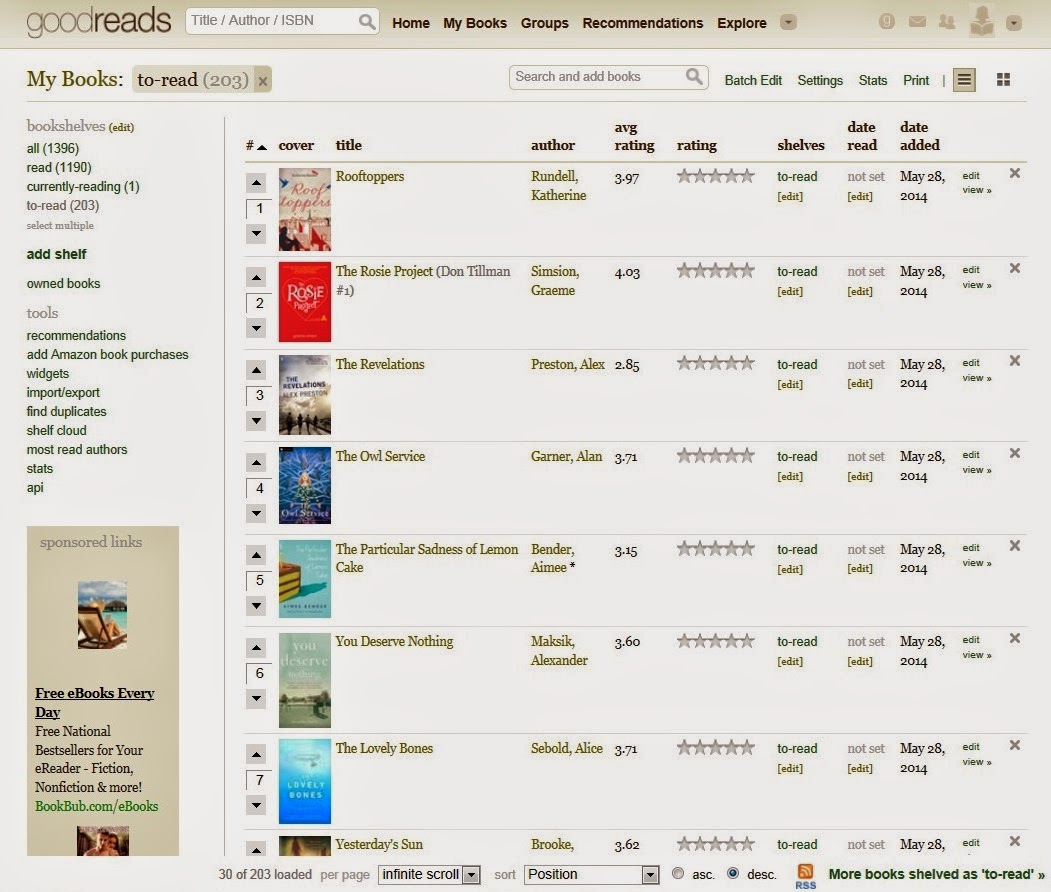
Task: Move The Revelations down in position
Action: [x=257, y=421]
